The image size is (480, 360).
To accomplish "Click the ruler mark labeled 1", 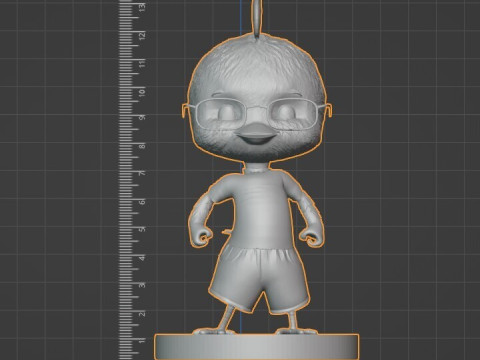I will pyautogui.click(x=142, y=341).
